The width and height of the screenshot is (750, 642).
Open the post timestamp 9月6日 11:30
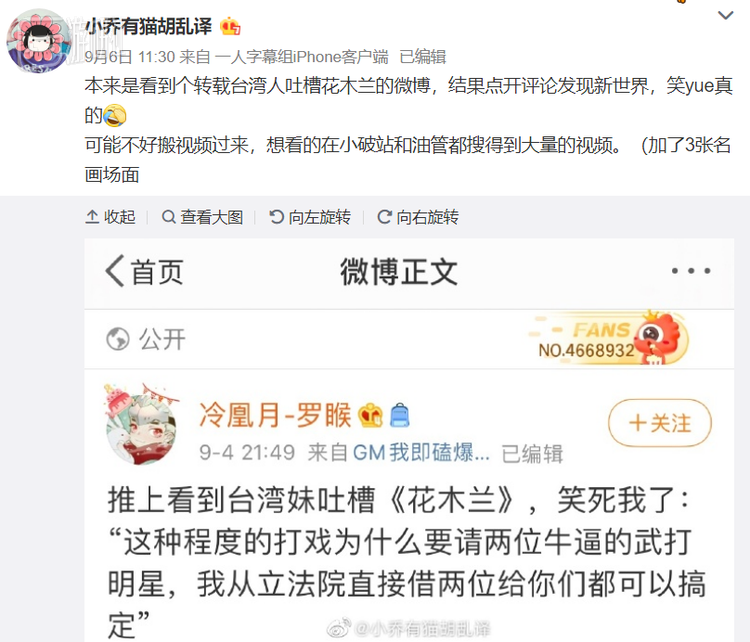(x=130, y=57)
